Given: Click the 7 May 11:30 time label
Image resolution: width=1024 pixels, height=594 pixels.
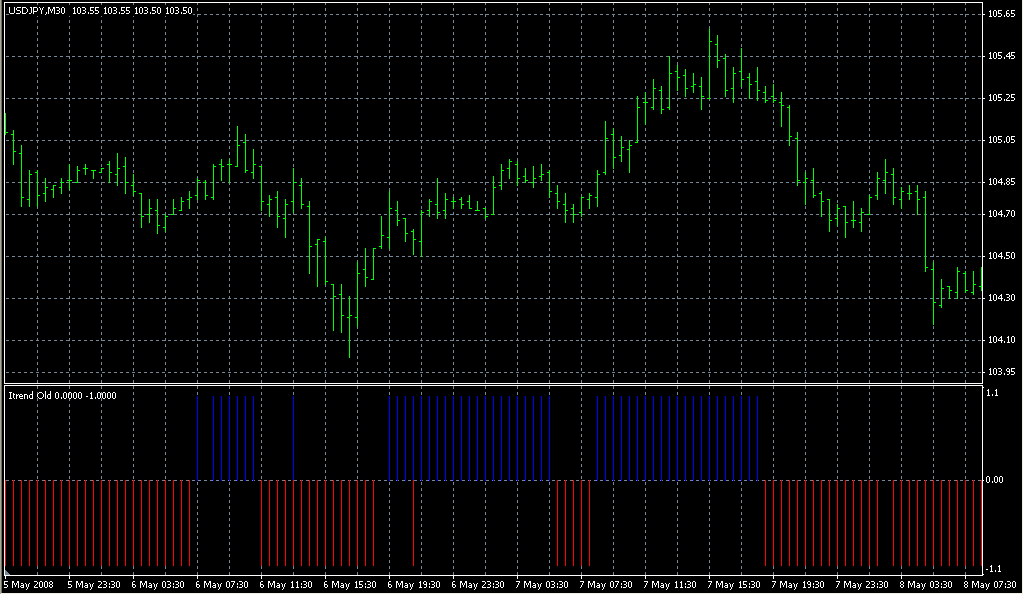Looking at the screenshot, I should (x=670, y=585).
